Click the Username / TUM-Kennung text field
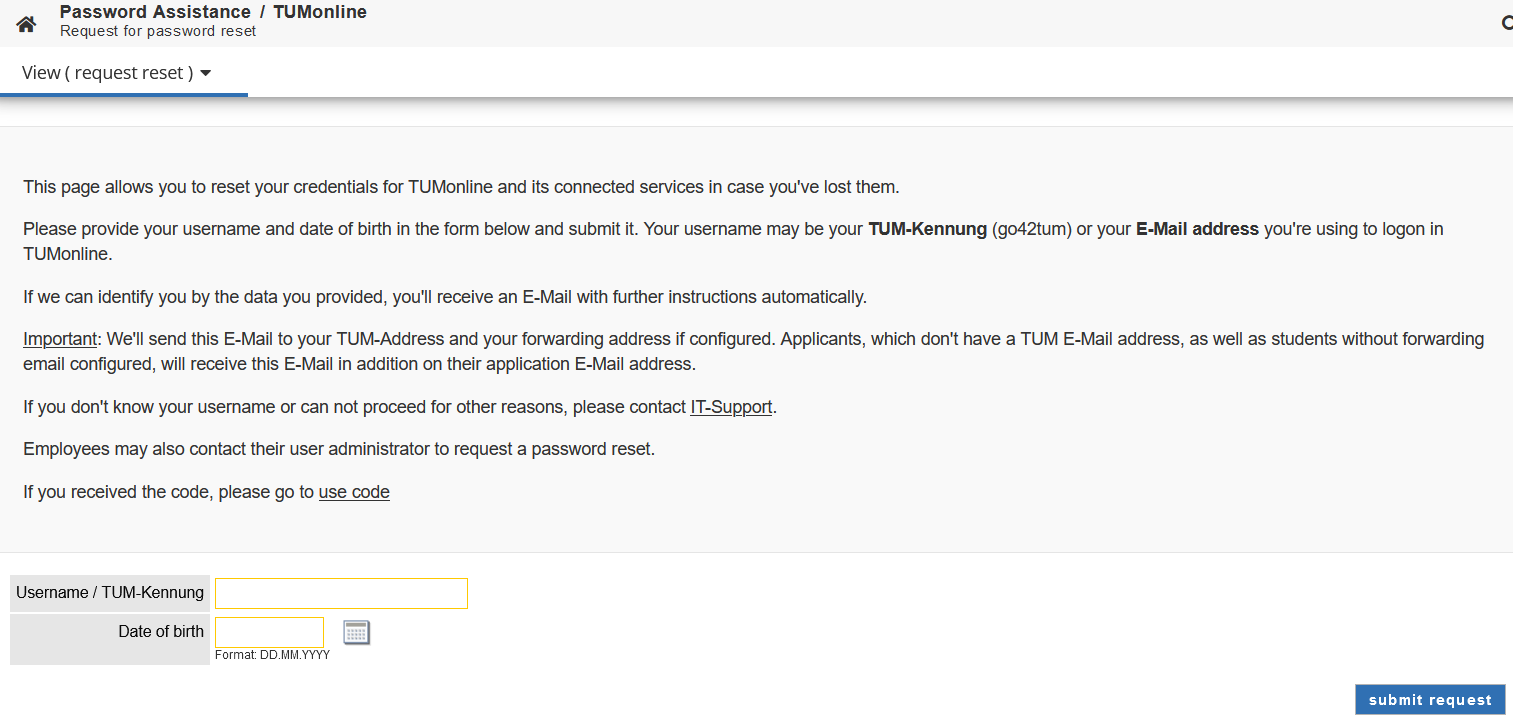This screenshot has width=1513, height=720. [341, 593]
